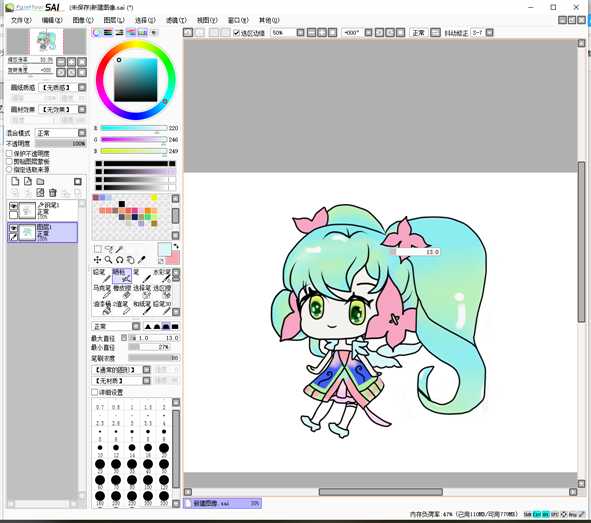Open the 50% zoom level dropdown
Viewport: 591px width, 523px height.
(300, 33)
